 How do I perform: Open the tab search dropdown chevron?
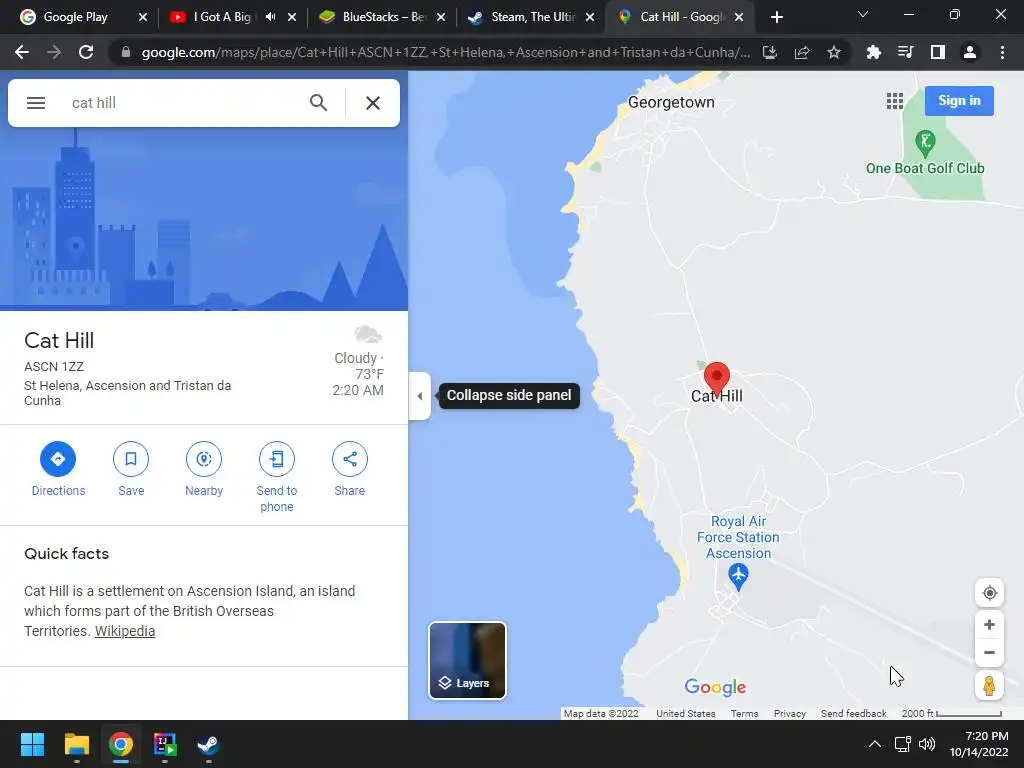[863, 14]
